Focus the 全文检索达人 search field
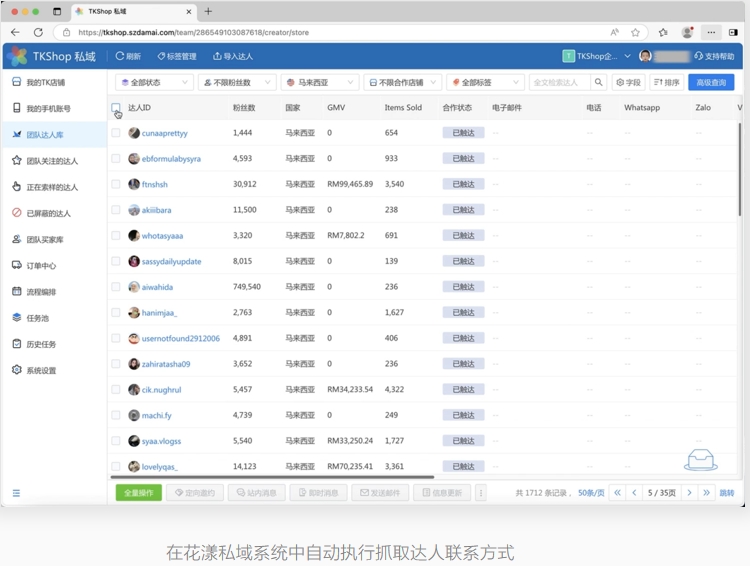750x566 pixels. pyautogui.click(x=560, y=82)
